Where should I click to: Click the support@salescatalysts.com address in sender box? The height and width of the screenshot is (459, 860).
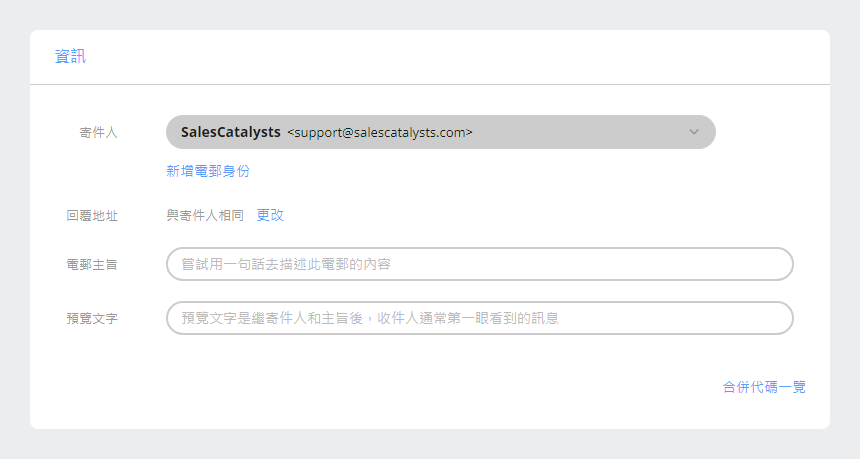tap(380, 132)
